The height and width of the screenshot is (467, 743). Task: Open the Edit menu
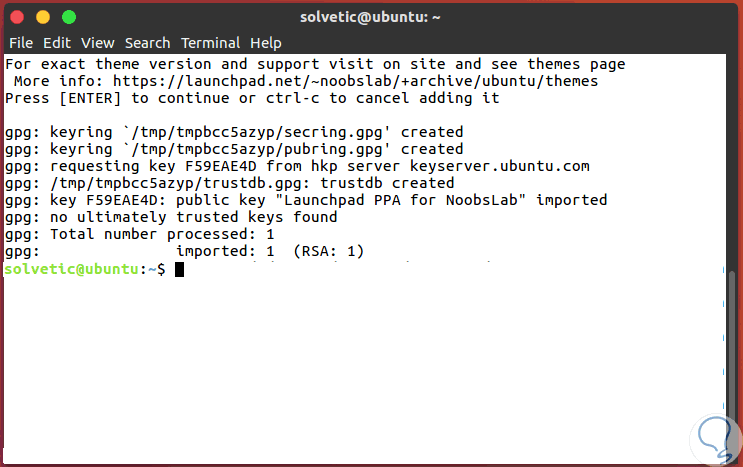(56, 43)
